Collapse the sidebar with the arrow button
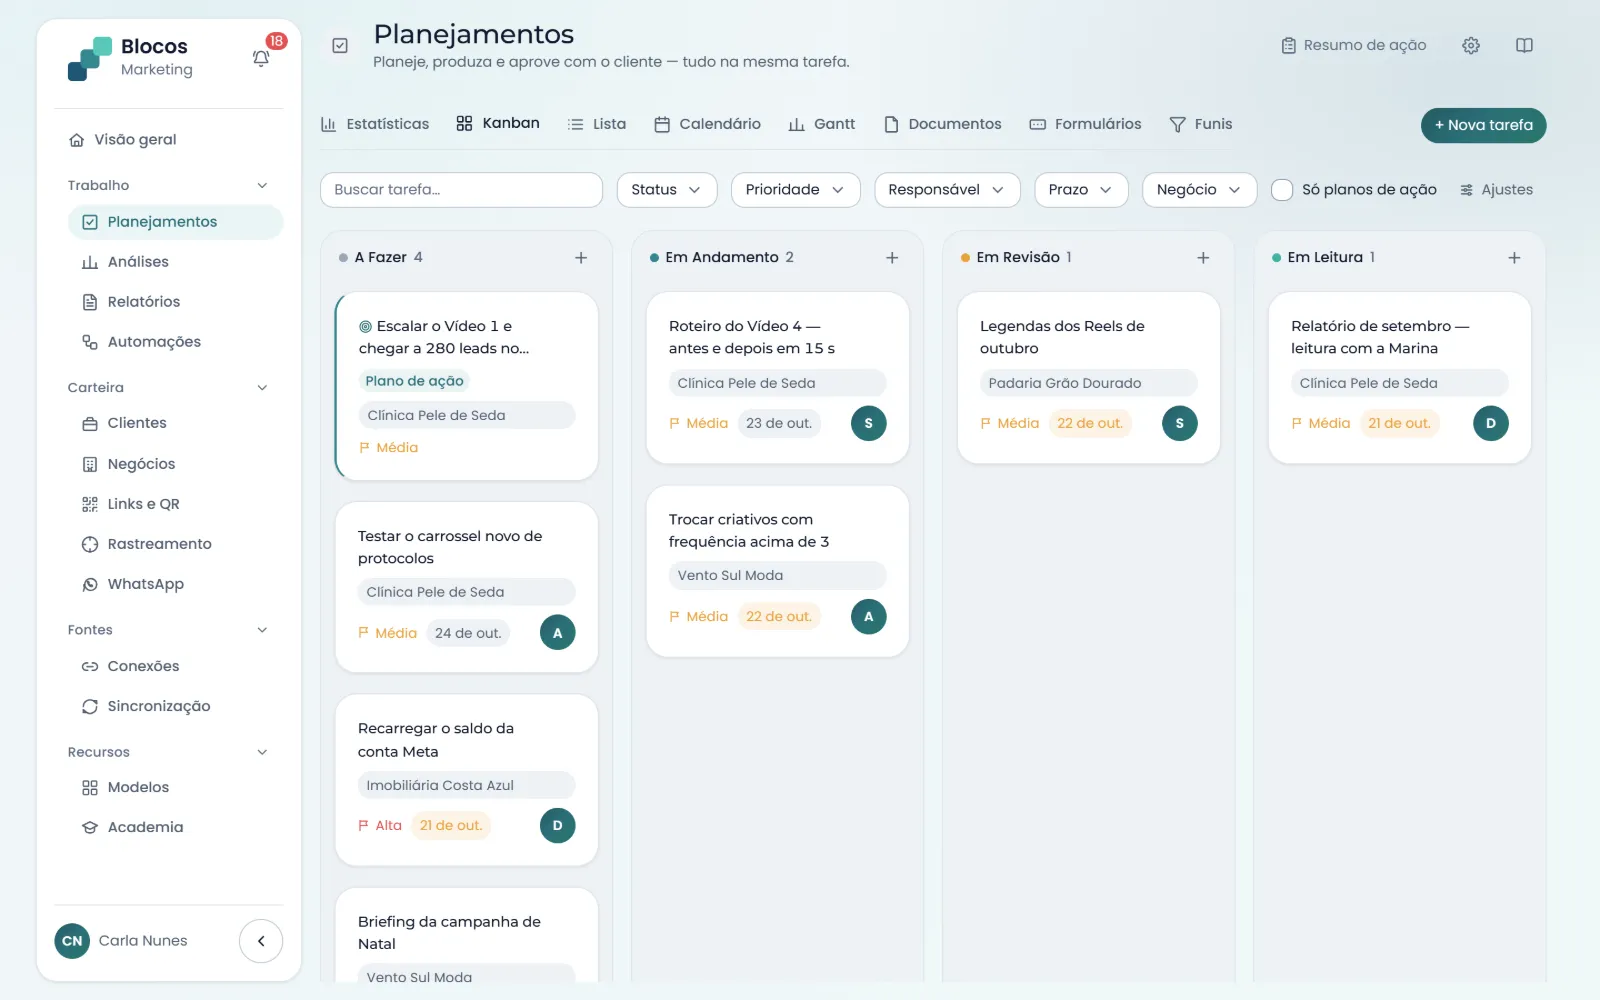 point(261,941)
